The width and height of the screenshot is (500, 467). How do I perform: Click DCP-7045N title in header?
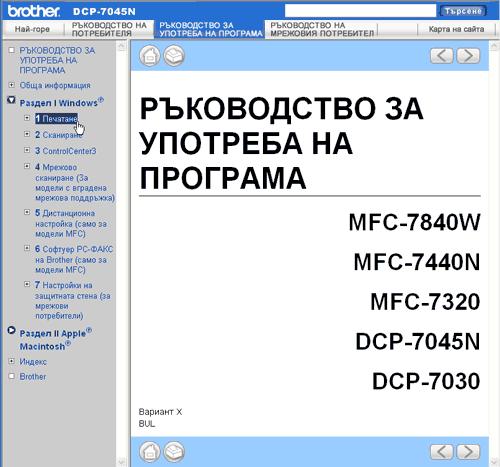[104, 12]
